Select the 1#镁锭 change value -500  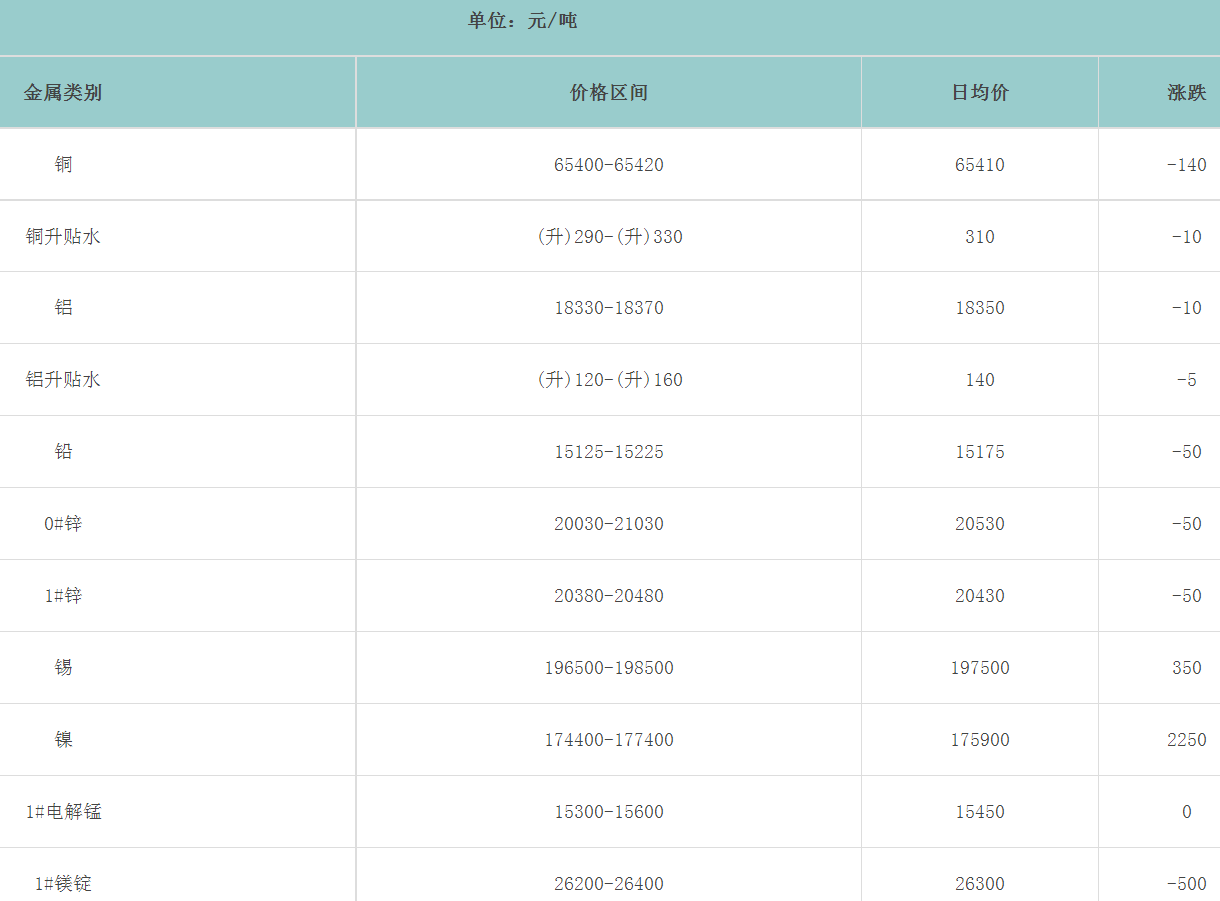pyautogui.click(x=1186, y=884)
